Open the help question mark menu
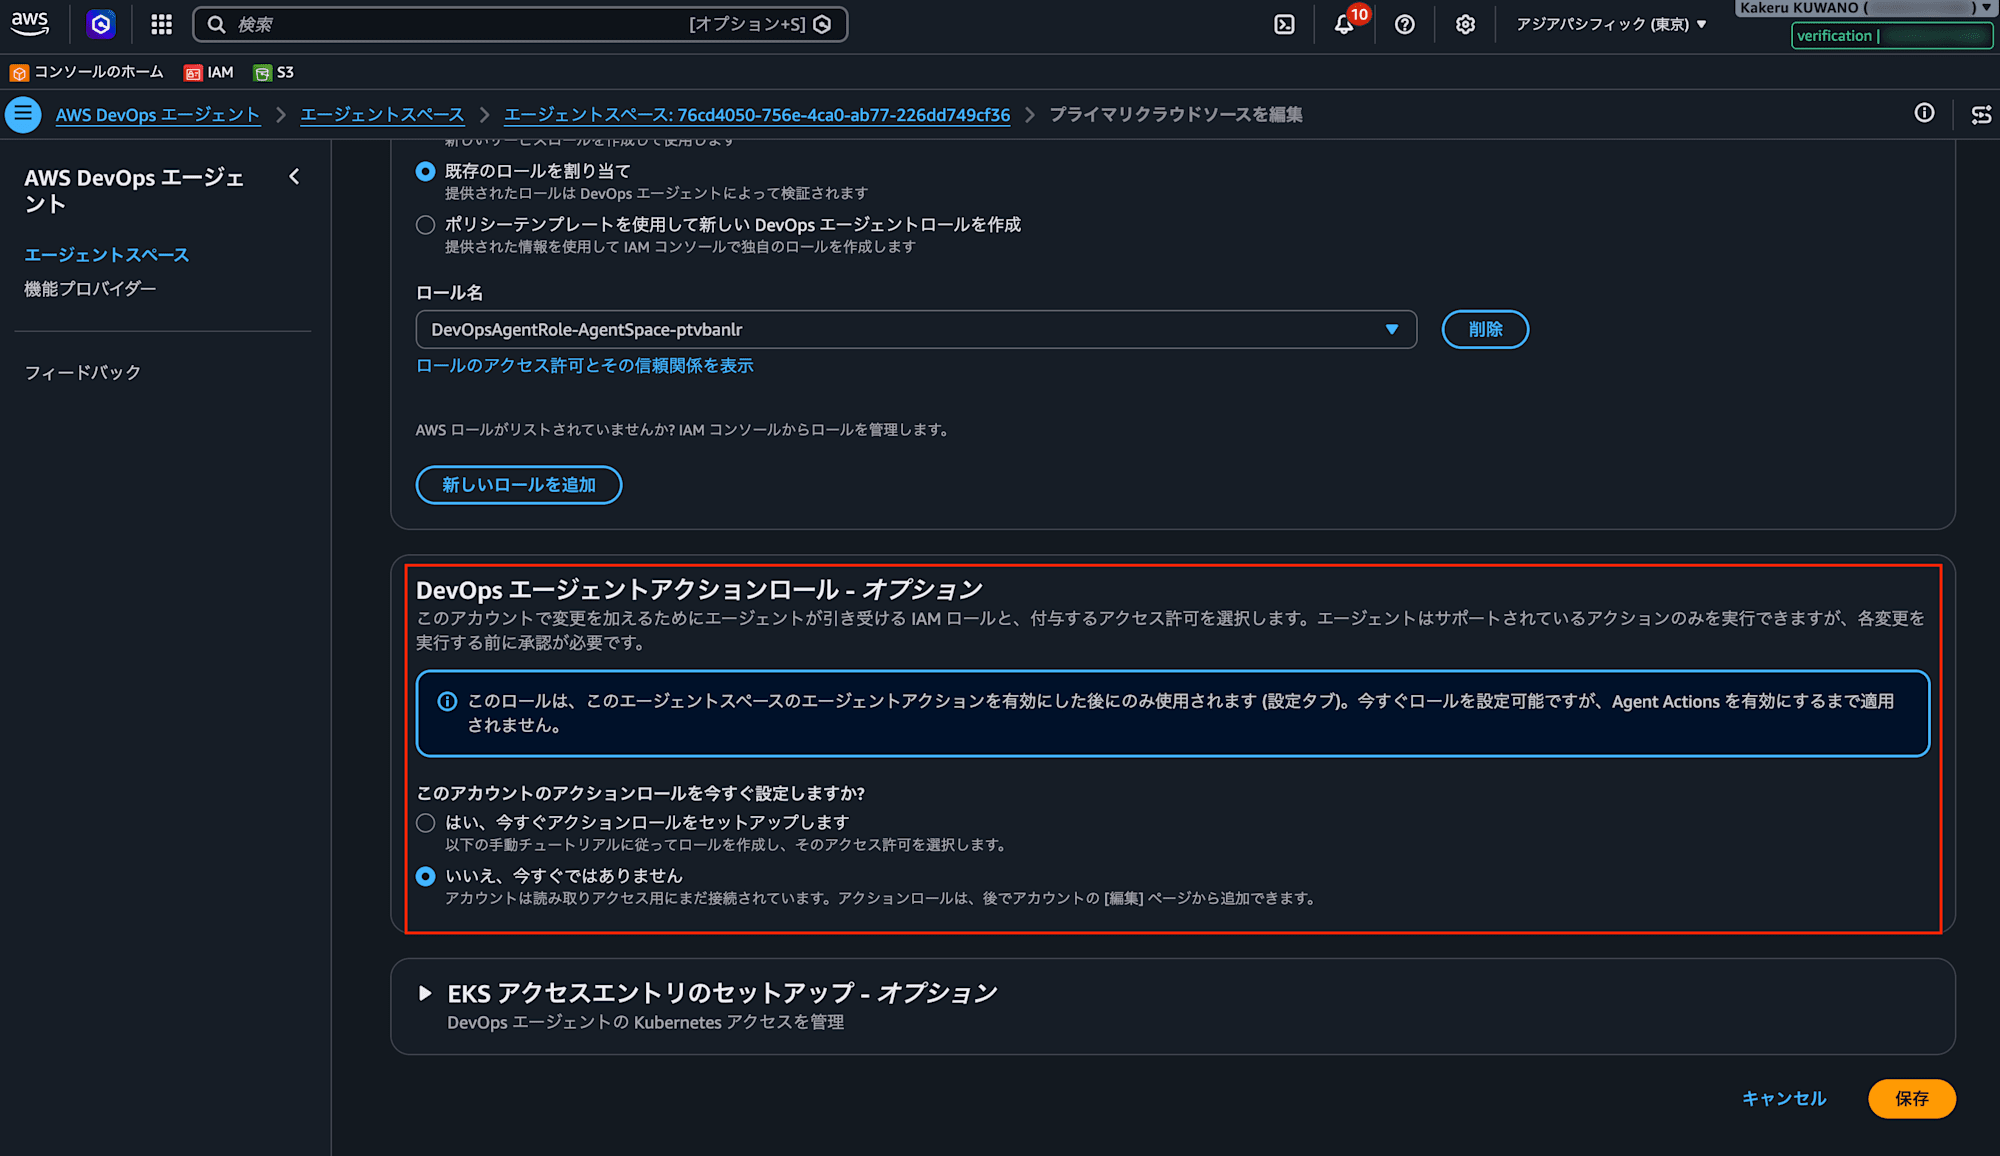Image resolution: width=2000 pixels, height=1156 pixels. (x=1405, y=24)
